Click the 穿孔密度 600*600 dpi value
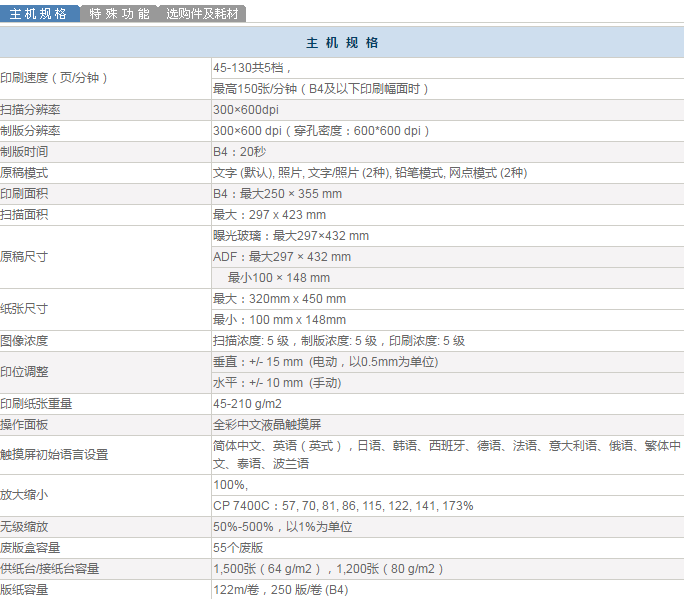The height and width of the screenshot is (599, 684). 321,131
